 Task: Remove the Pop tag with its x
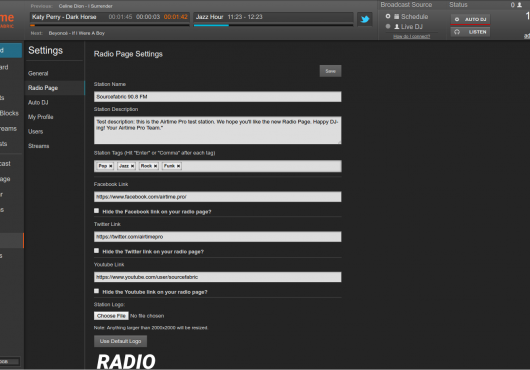[x=111, y=166]
